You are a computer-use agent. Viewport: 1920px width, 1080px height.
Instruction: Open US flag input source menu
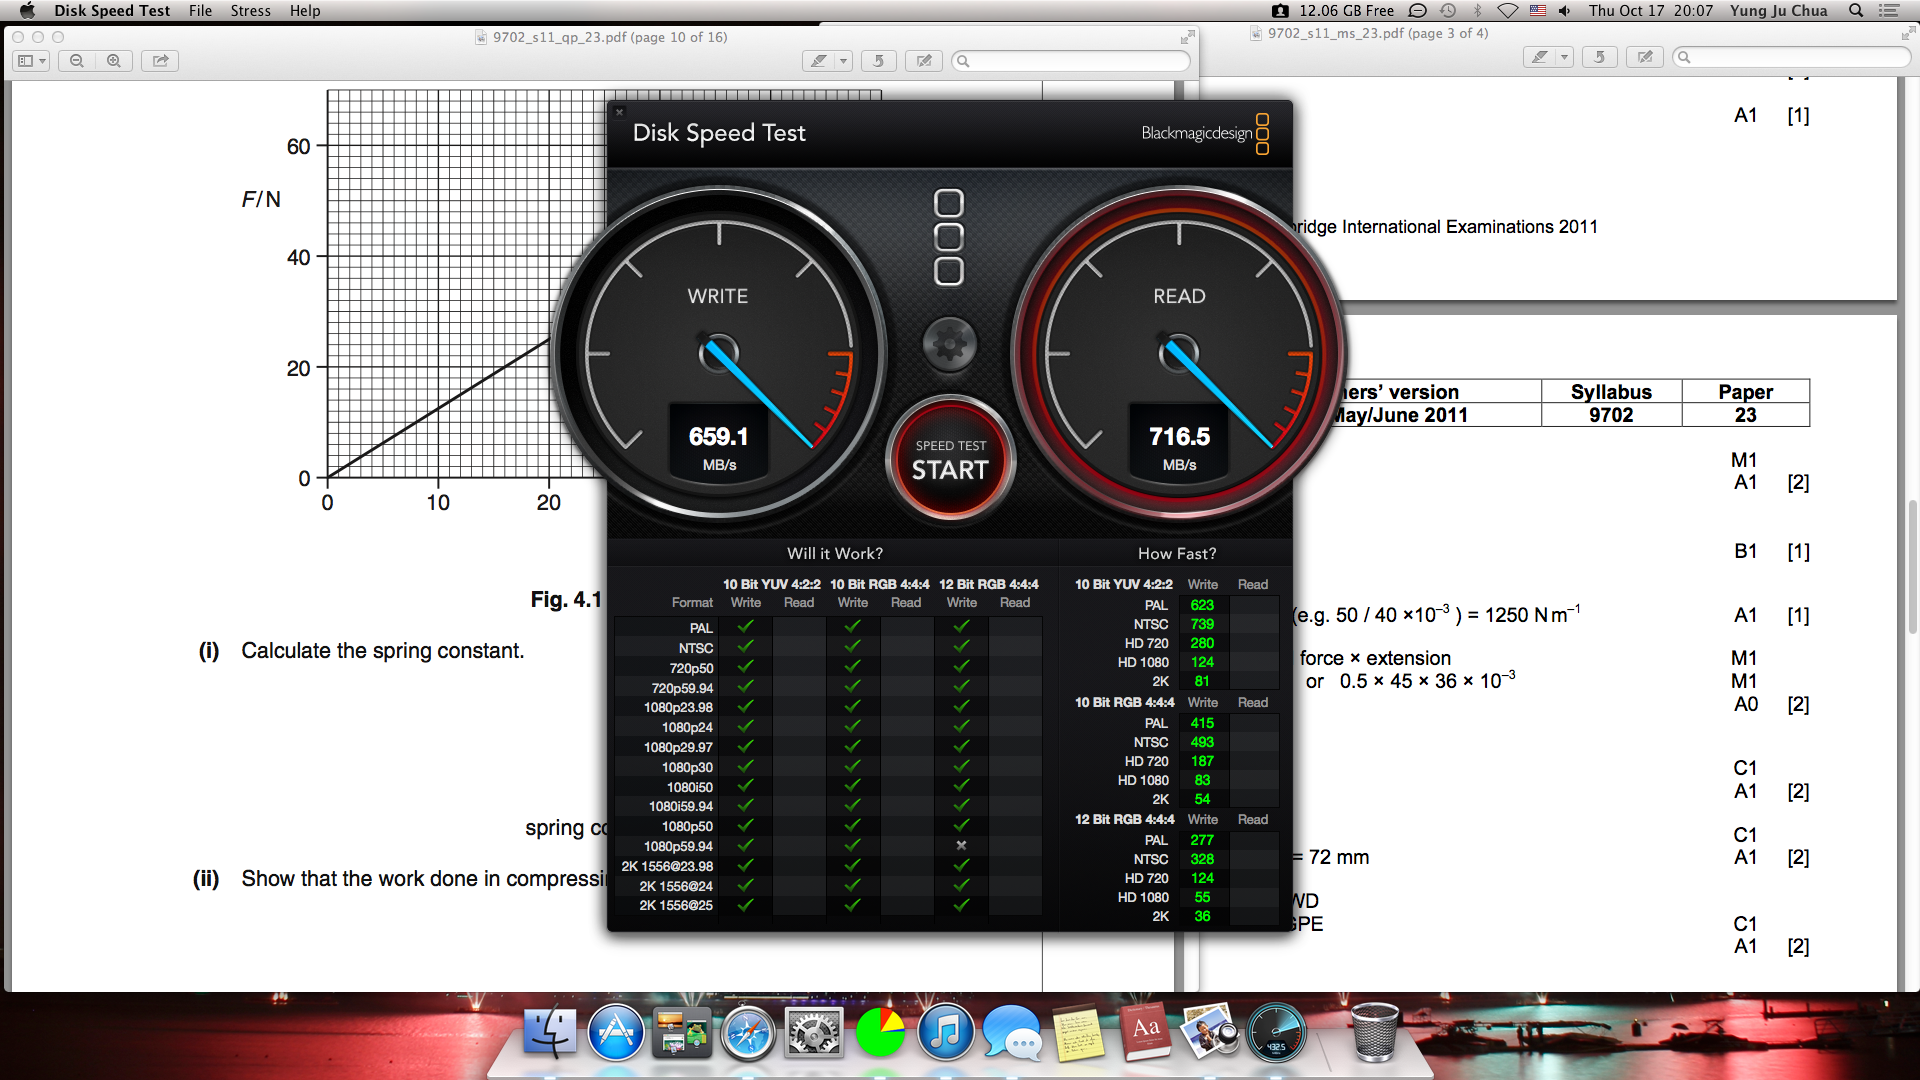[1538, 11]
